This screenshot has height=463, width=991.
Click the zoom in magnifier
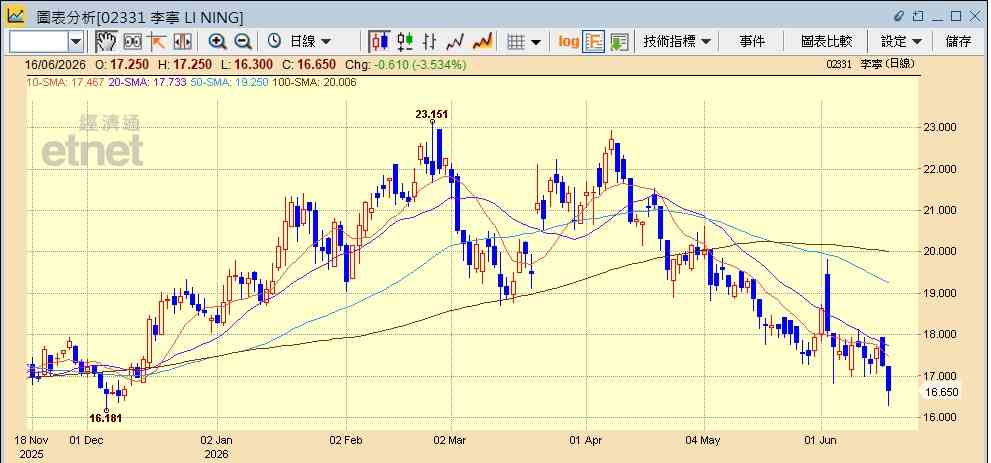[218, 42]
